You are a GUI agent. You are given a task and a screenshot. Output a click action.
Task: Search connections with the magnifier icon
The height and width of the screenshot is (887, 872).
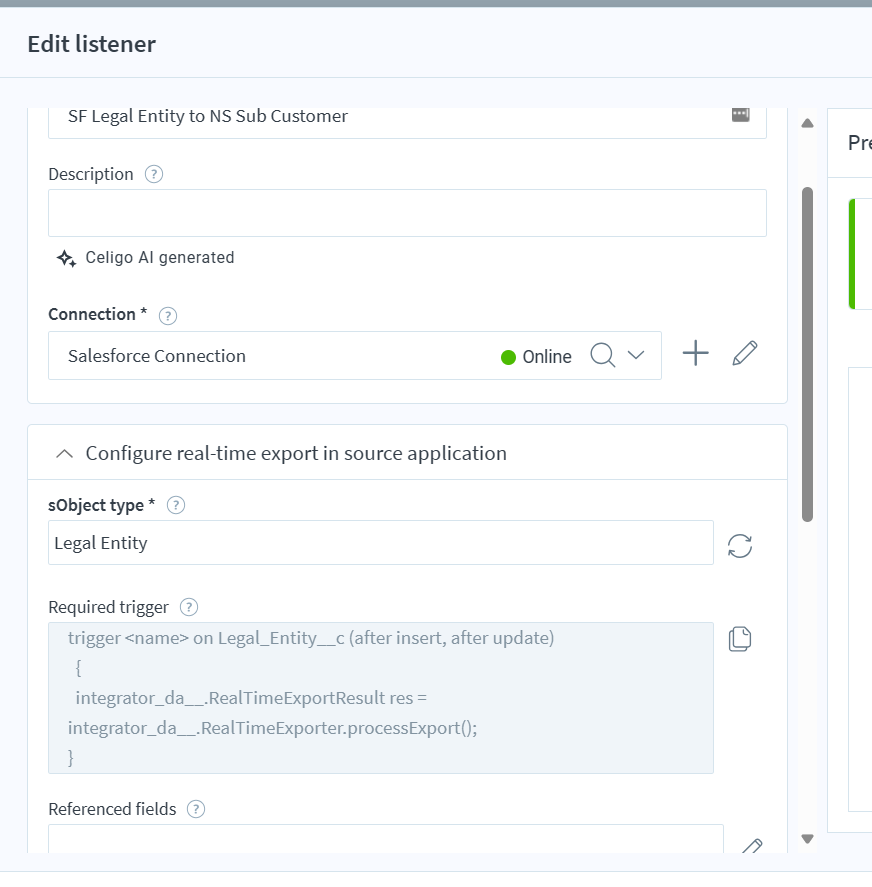(x=602, y=356)
